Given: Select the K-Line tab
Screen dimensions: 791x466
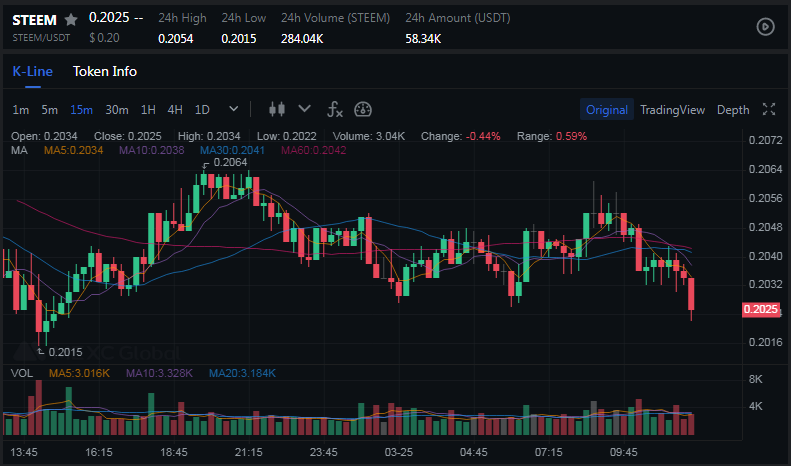Looking at the screenshot, I should tap(31, 71).
